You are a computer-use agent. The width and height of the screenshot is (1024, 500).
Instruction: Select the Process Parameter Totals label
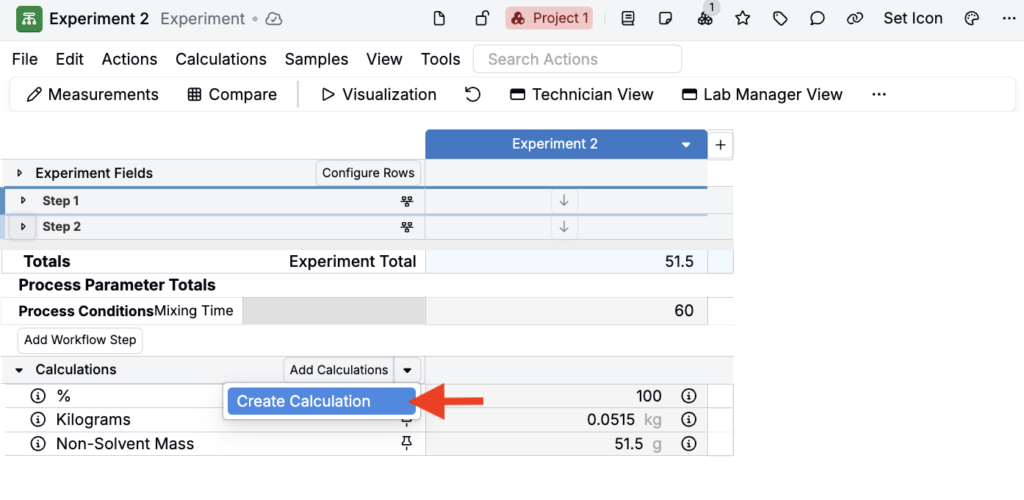117,285
